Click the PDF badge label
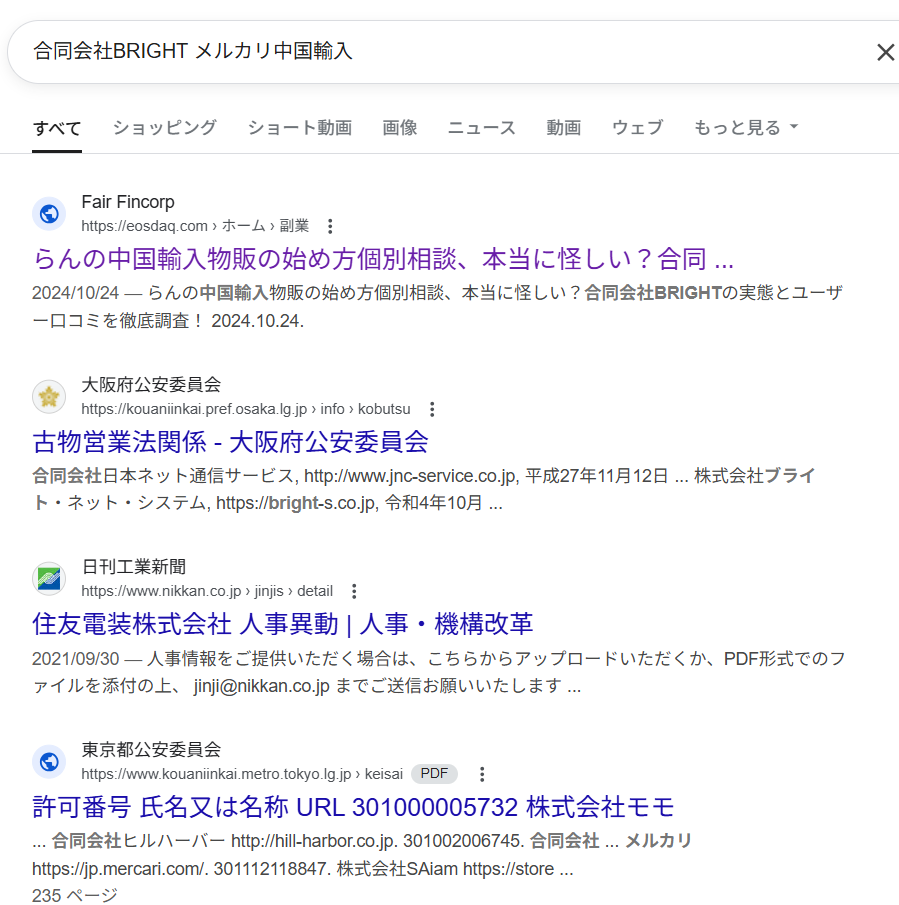The height and width of the screenshot is (905, 899). pos(434,773)
